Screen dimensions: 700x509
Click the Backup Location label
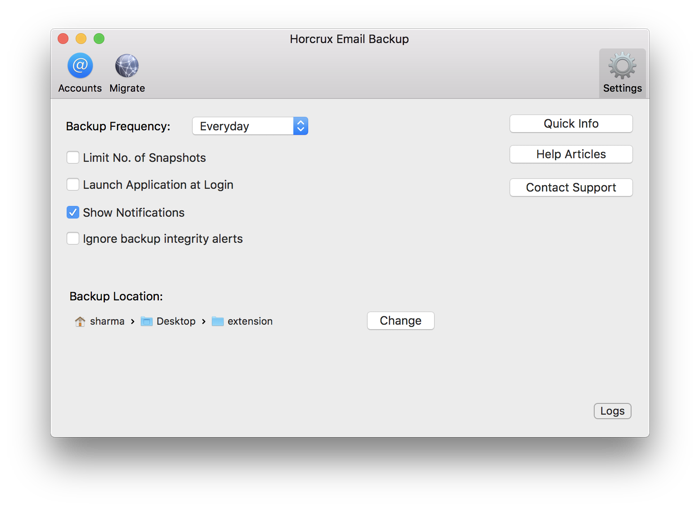(116, 296)
